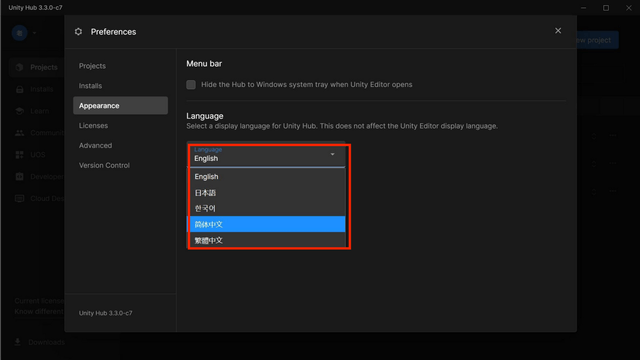
Task: Close the Preferences dialog
Action: click(x=558, y=31)
